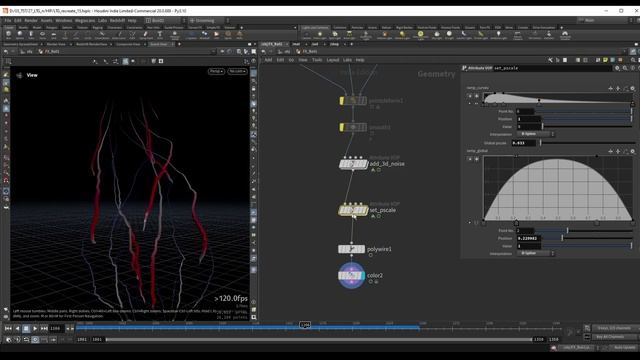Open the Render menu in main menu bar
This screenshot has width=640, height=360.
tap(31, 20)
